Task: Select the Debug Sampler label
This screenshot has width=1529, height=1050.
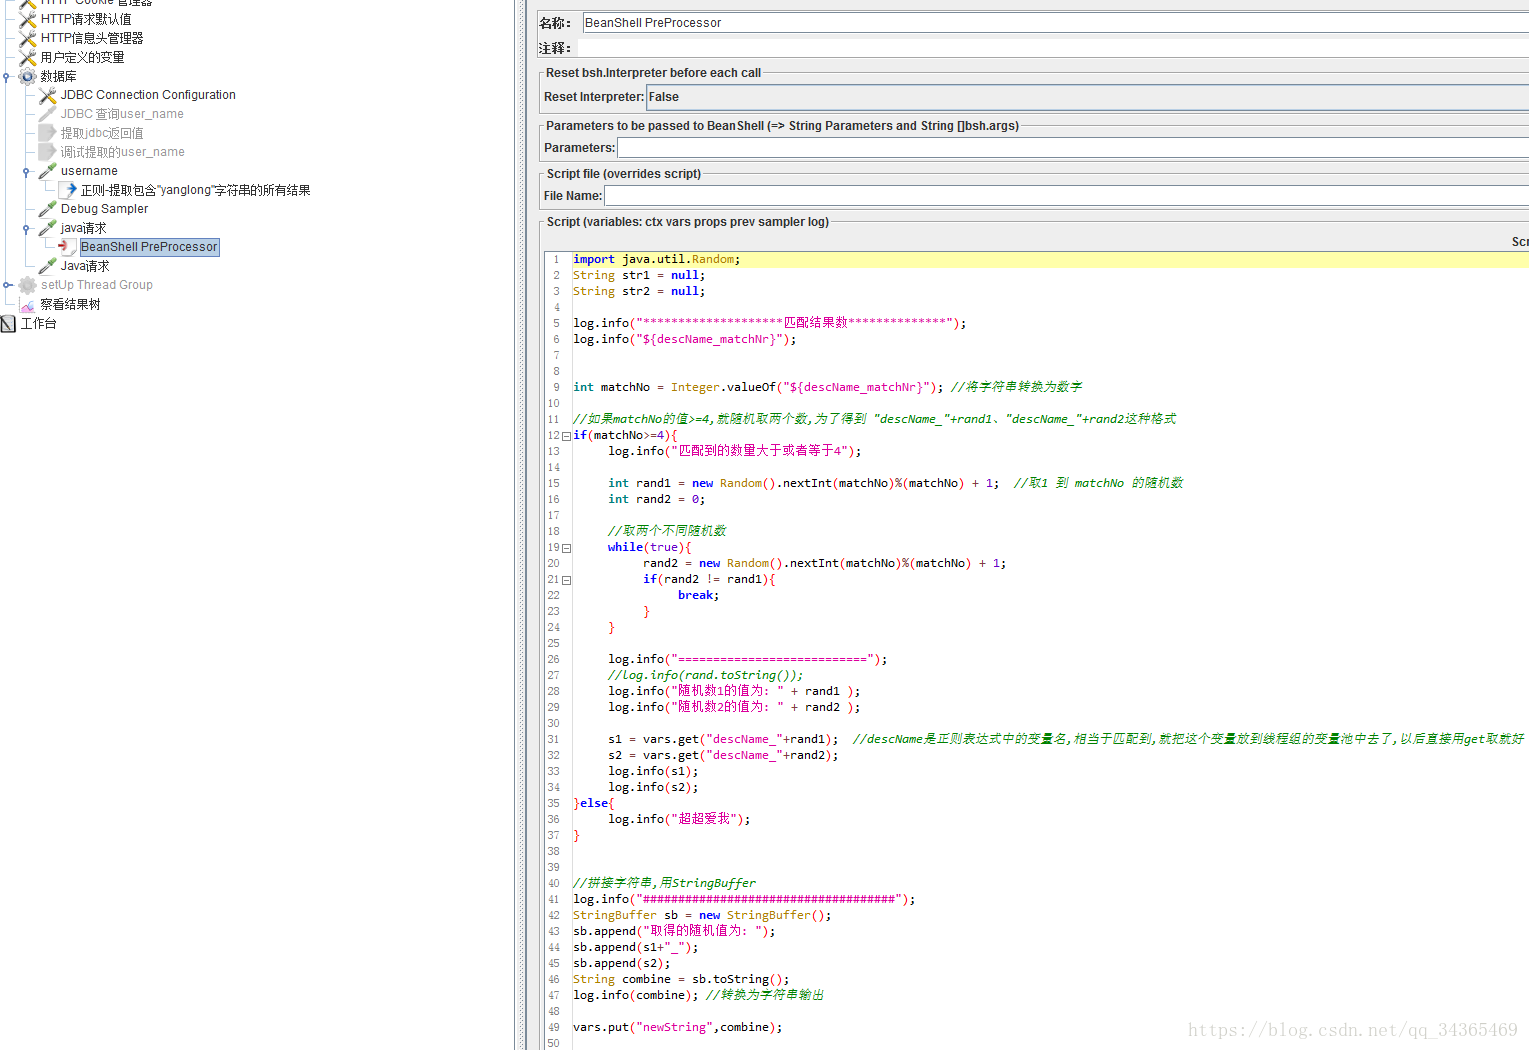Action: (104, 209)
